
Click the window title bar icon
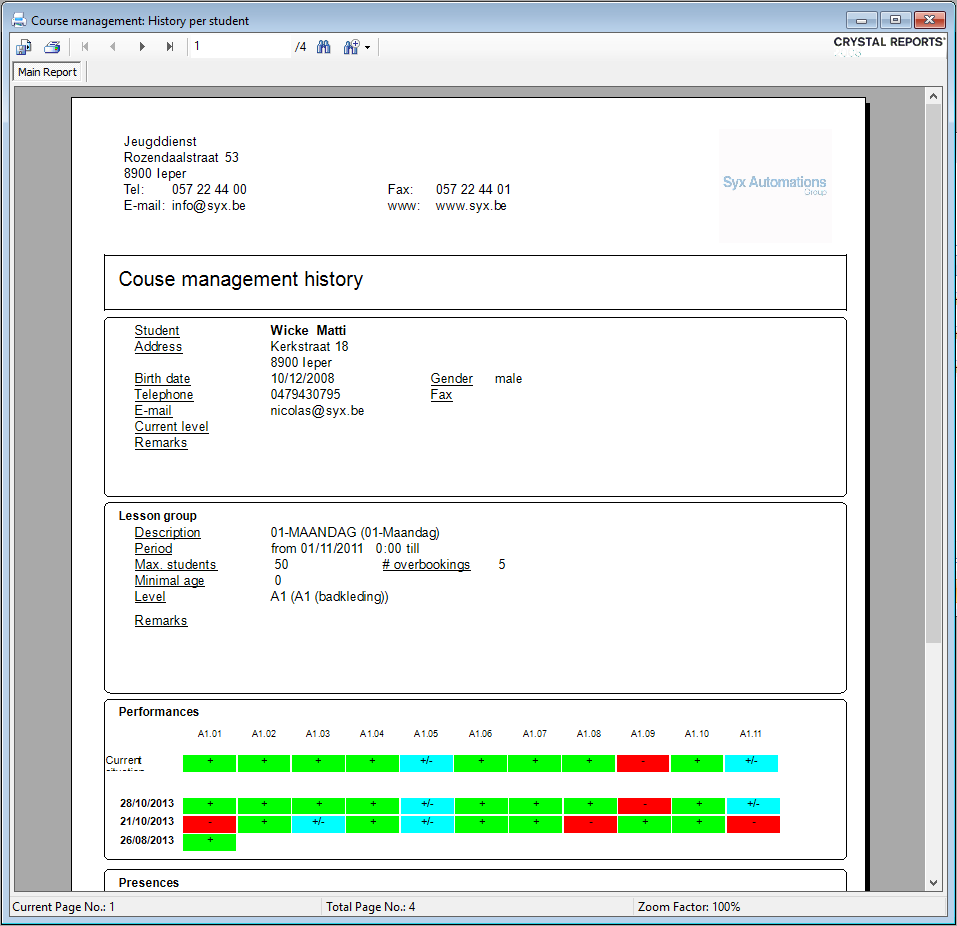click(18, 20)
